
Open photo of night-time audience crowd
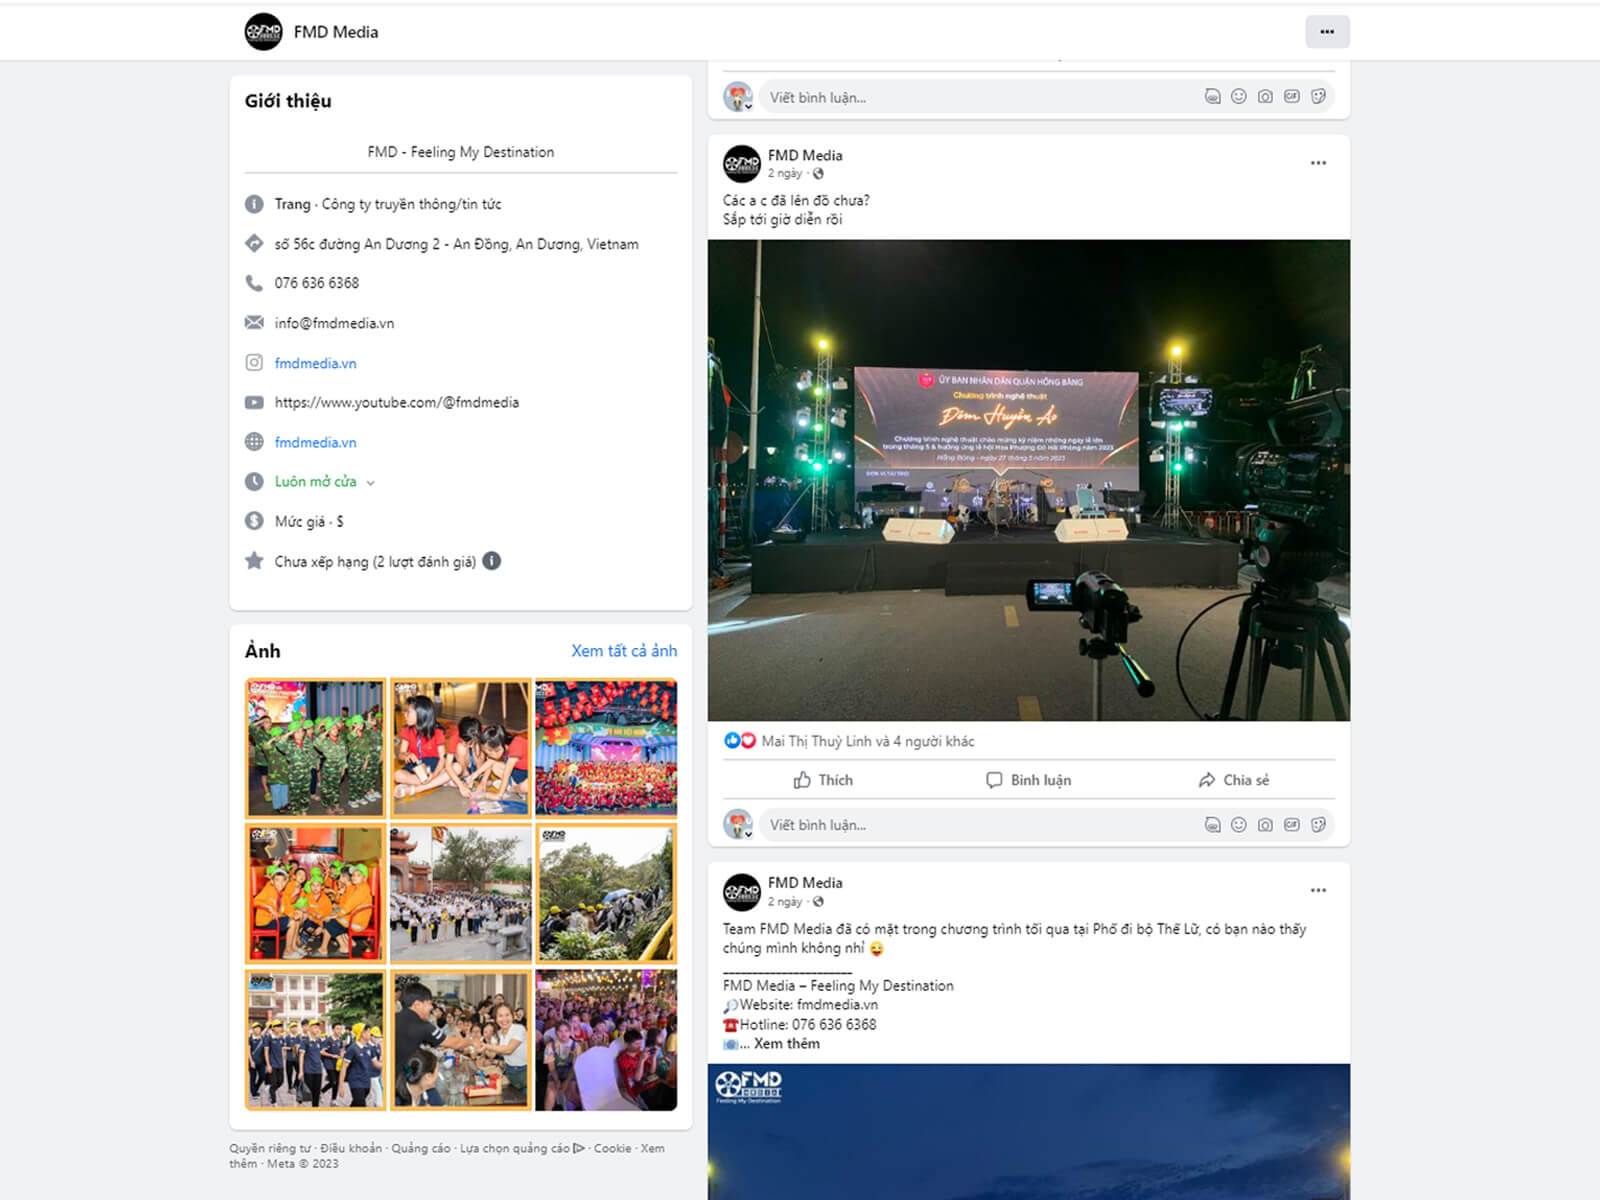(x=606, y=1040)
